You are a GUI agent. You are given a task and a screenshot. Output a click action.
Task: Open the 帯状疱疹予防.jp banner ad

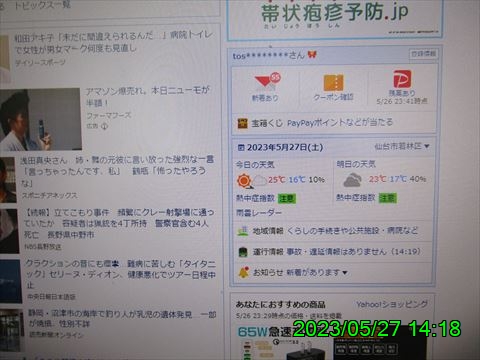(x=335, y=18)
